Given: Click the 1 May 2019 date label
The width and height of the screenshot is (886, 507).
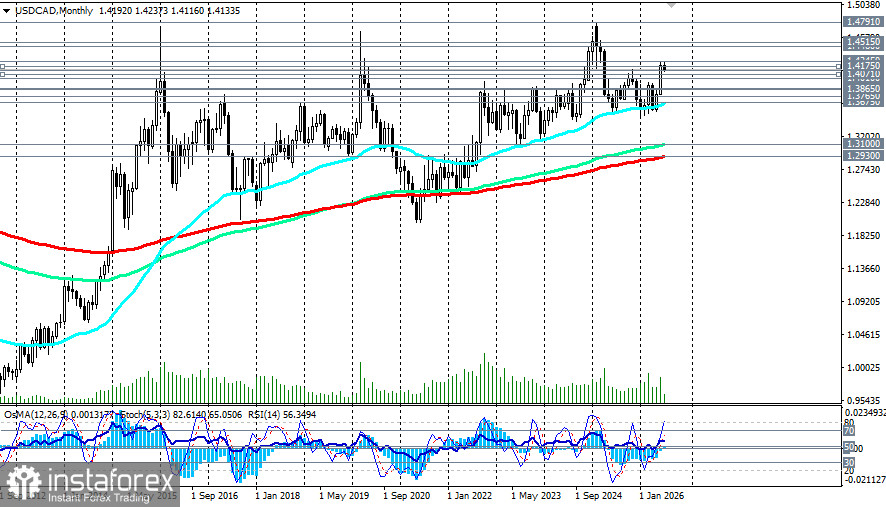Looking at the screenshot, I should pyautogui.click(x=344, y=496).
